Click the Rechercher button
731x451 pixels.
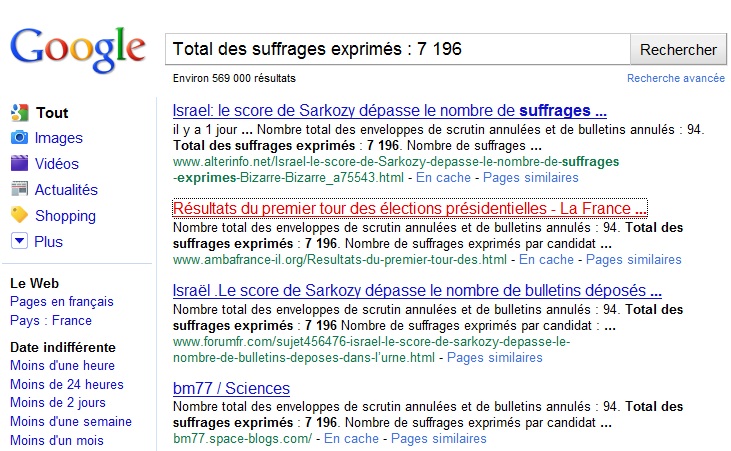tap(678, 49)
